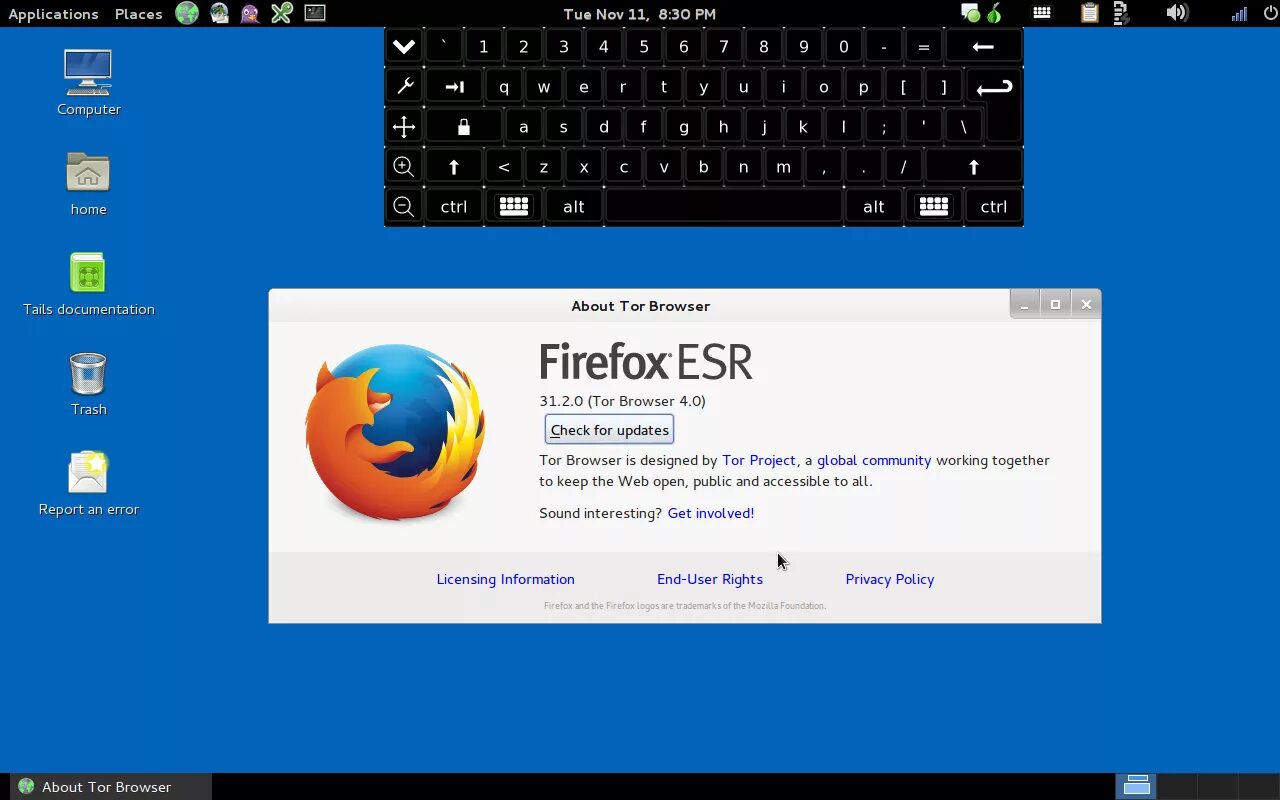Toggle Caps Lock padlock key
The height and width of the screenshot is (800, 1280).
point(464,126)
